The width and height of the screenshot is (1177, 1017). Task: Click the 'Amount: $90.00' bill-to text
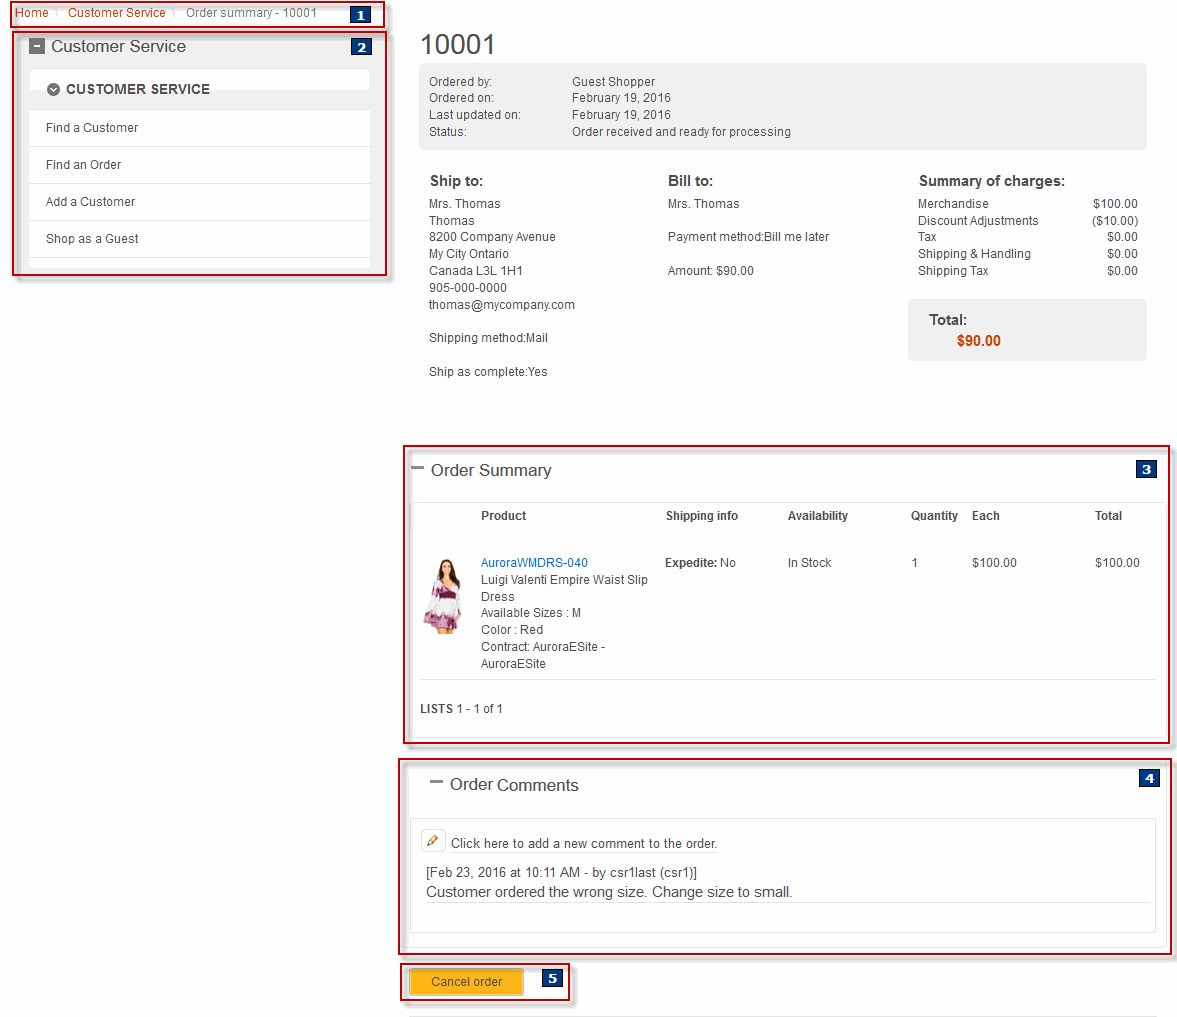711,271
